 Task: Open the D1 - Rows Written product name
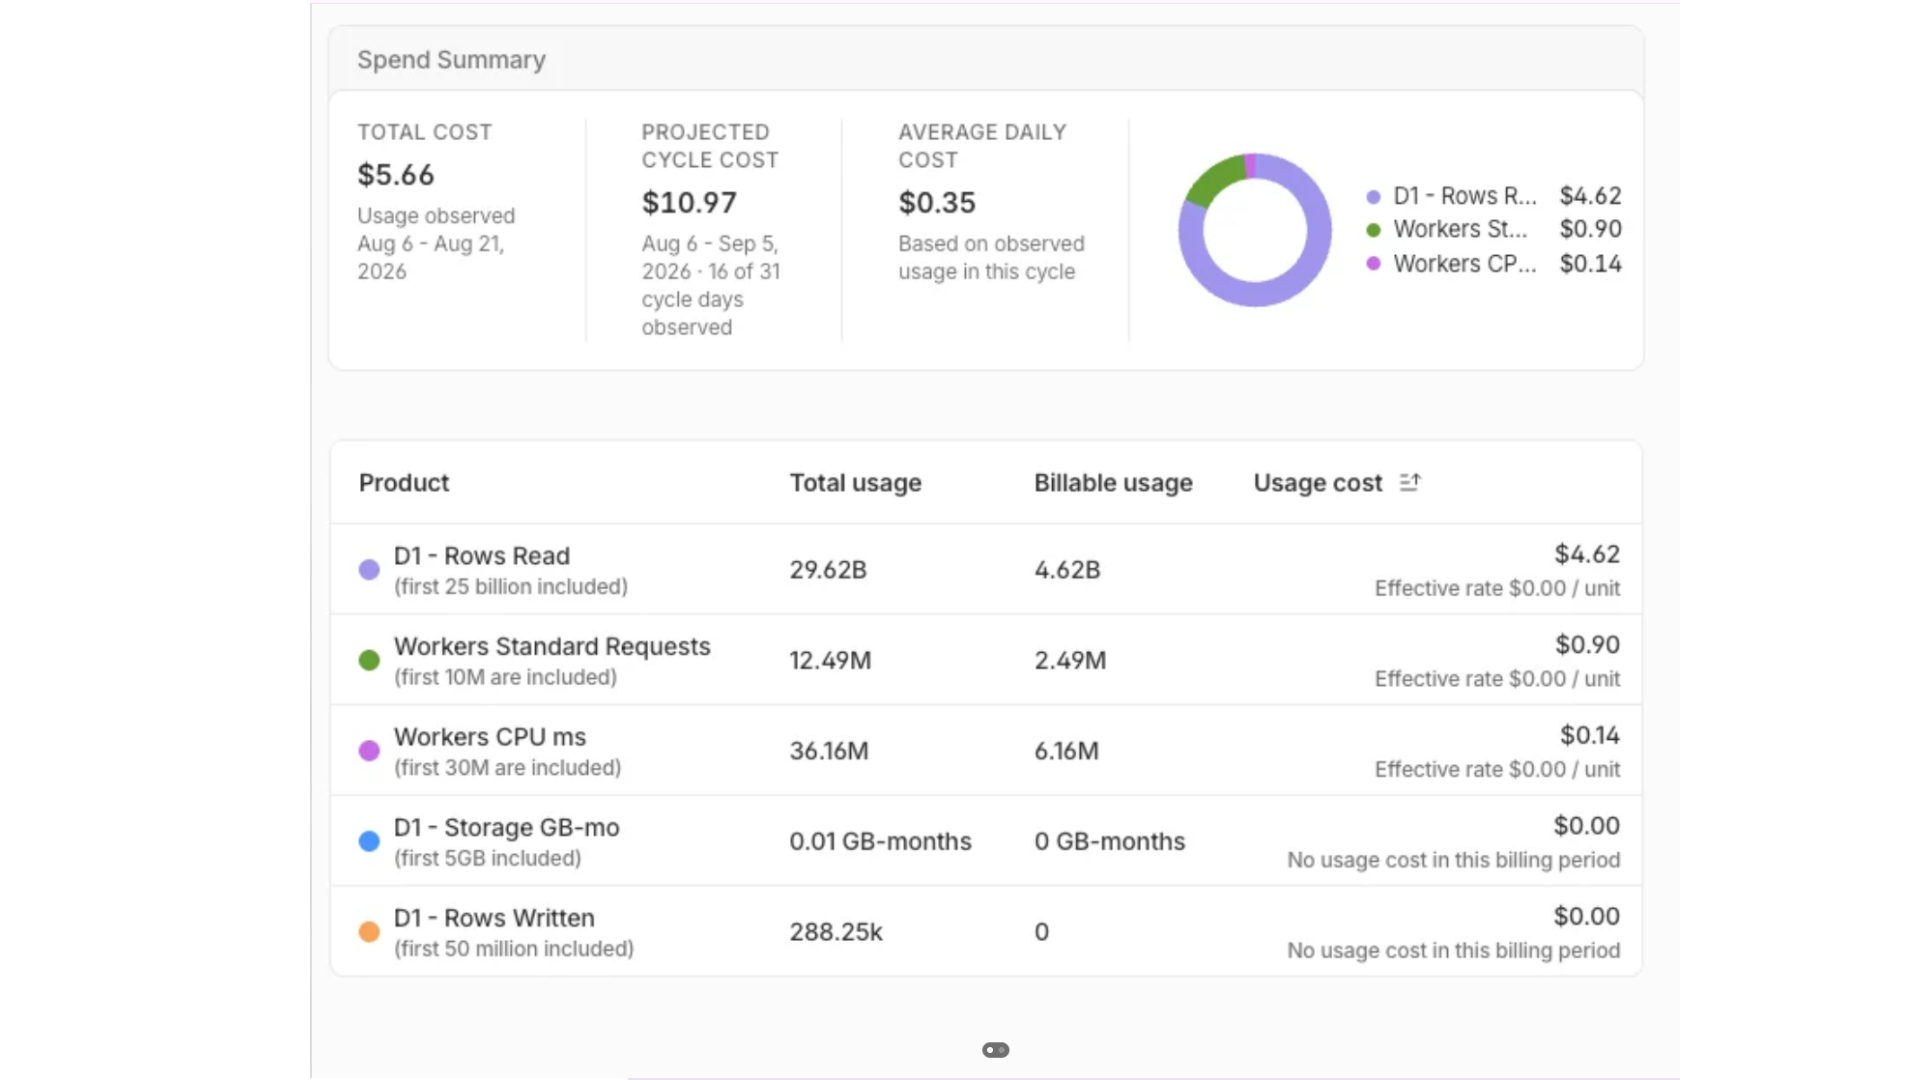[x=494, y=918]
